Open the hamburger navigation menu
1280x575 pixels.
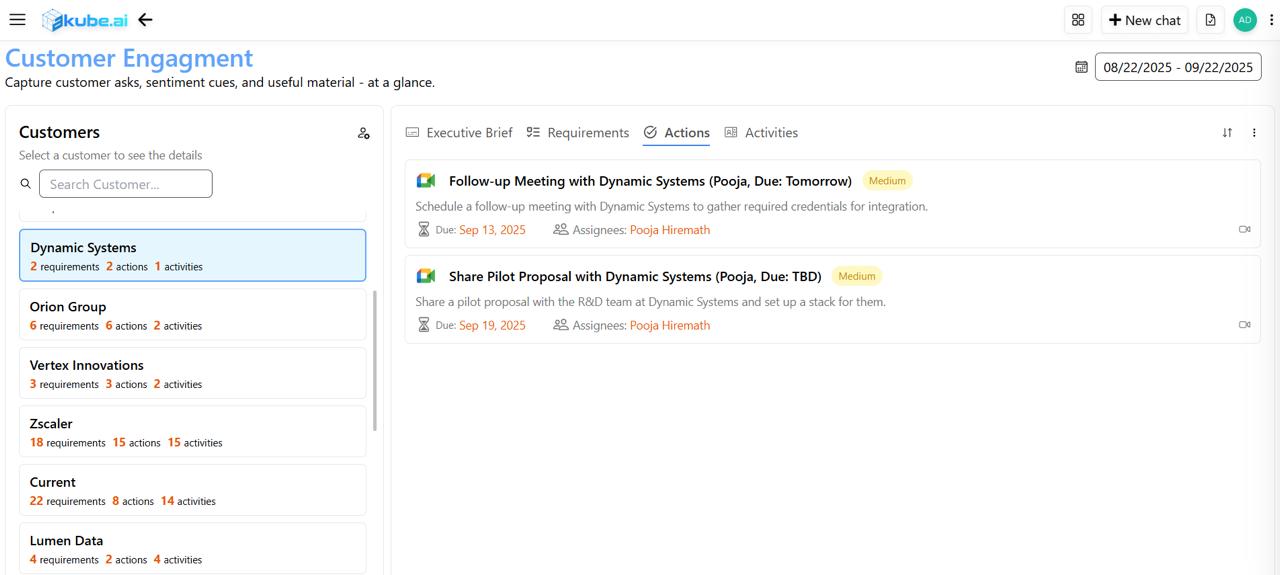click(17, 20)
